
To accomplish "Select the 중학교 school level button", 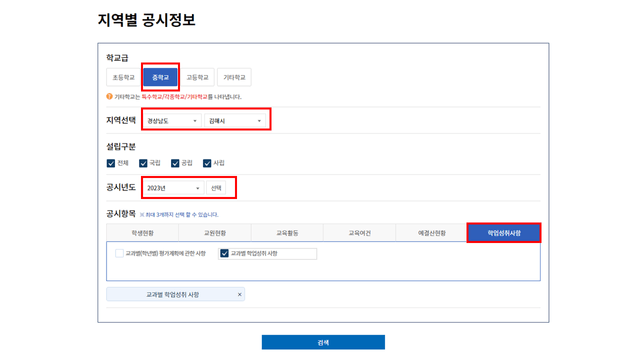I will tap(160, 77).
